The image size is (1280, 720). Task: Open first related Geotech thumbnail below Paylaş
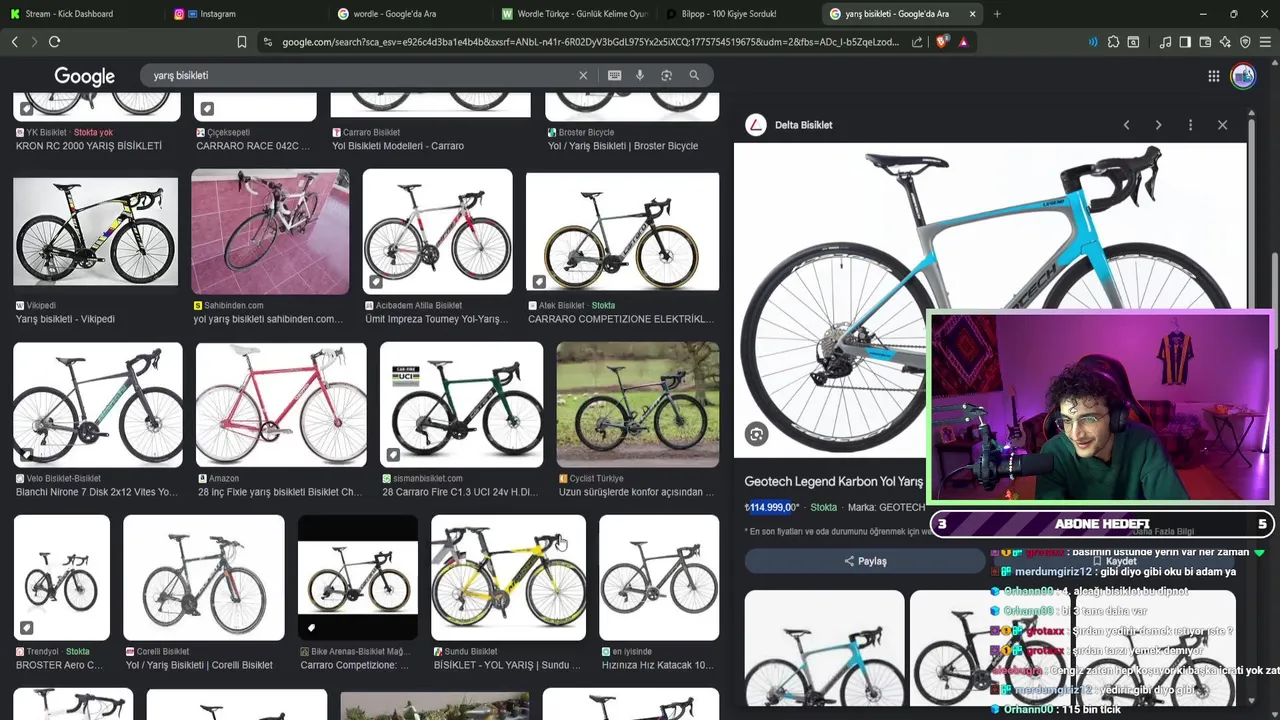(x=824, y=648)
